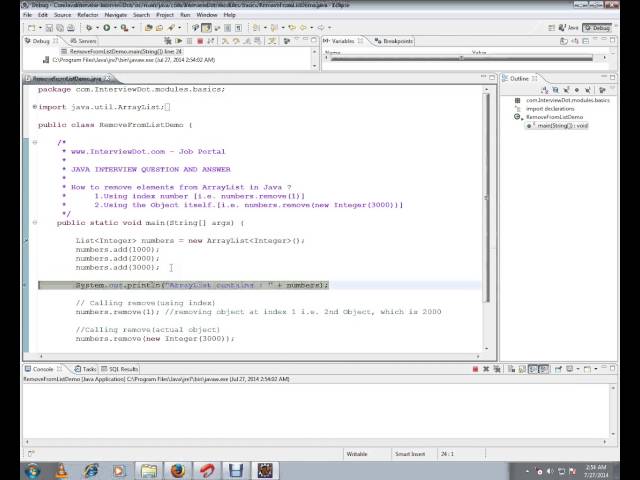This screenshot has width=640, height=480.
Task: Click the console horizontal scrollbar
Action: tap(315, 442)
